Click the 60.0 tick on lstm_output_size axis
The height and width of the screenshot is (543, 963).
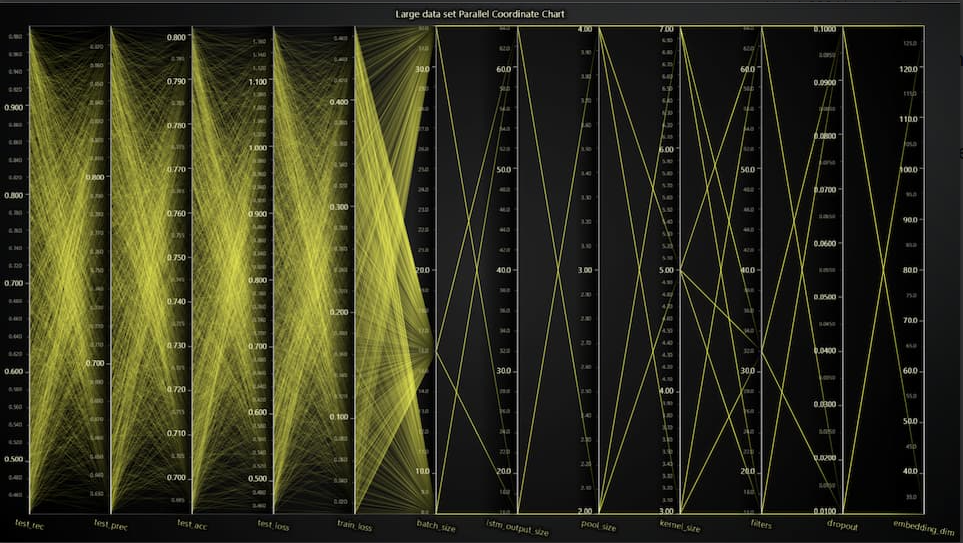pos(504,69)
